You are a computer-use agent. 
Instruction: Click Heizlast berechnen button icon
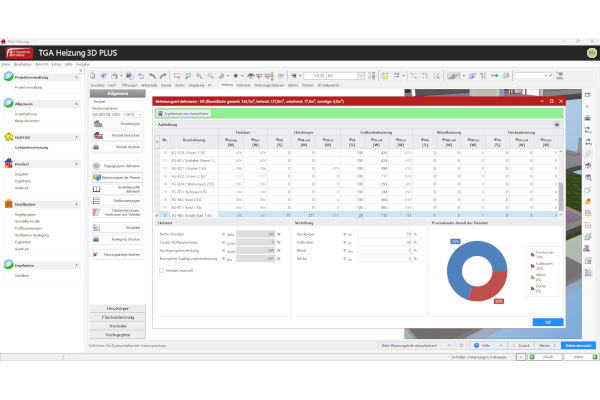pos(96,134)
